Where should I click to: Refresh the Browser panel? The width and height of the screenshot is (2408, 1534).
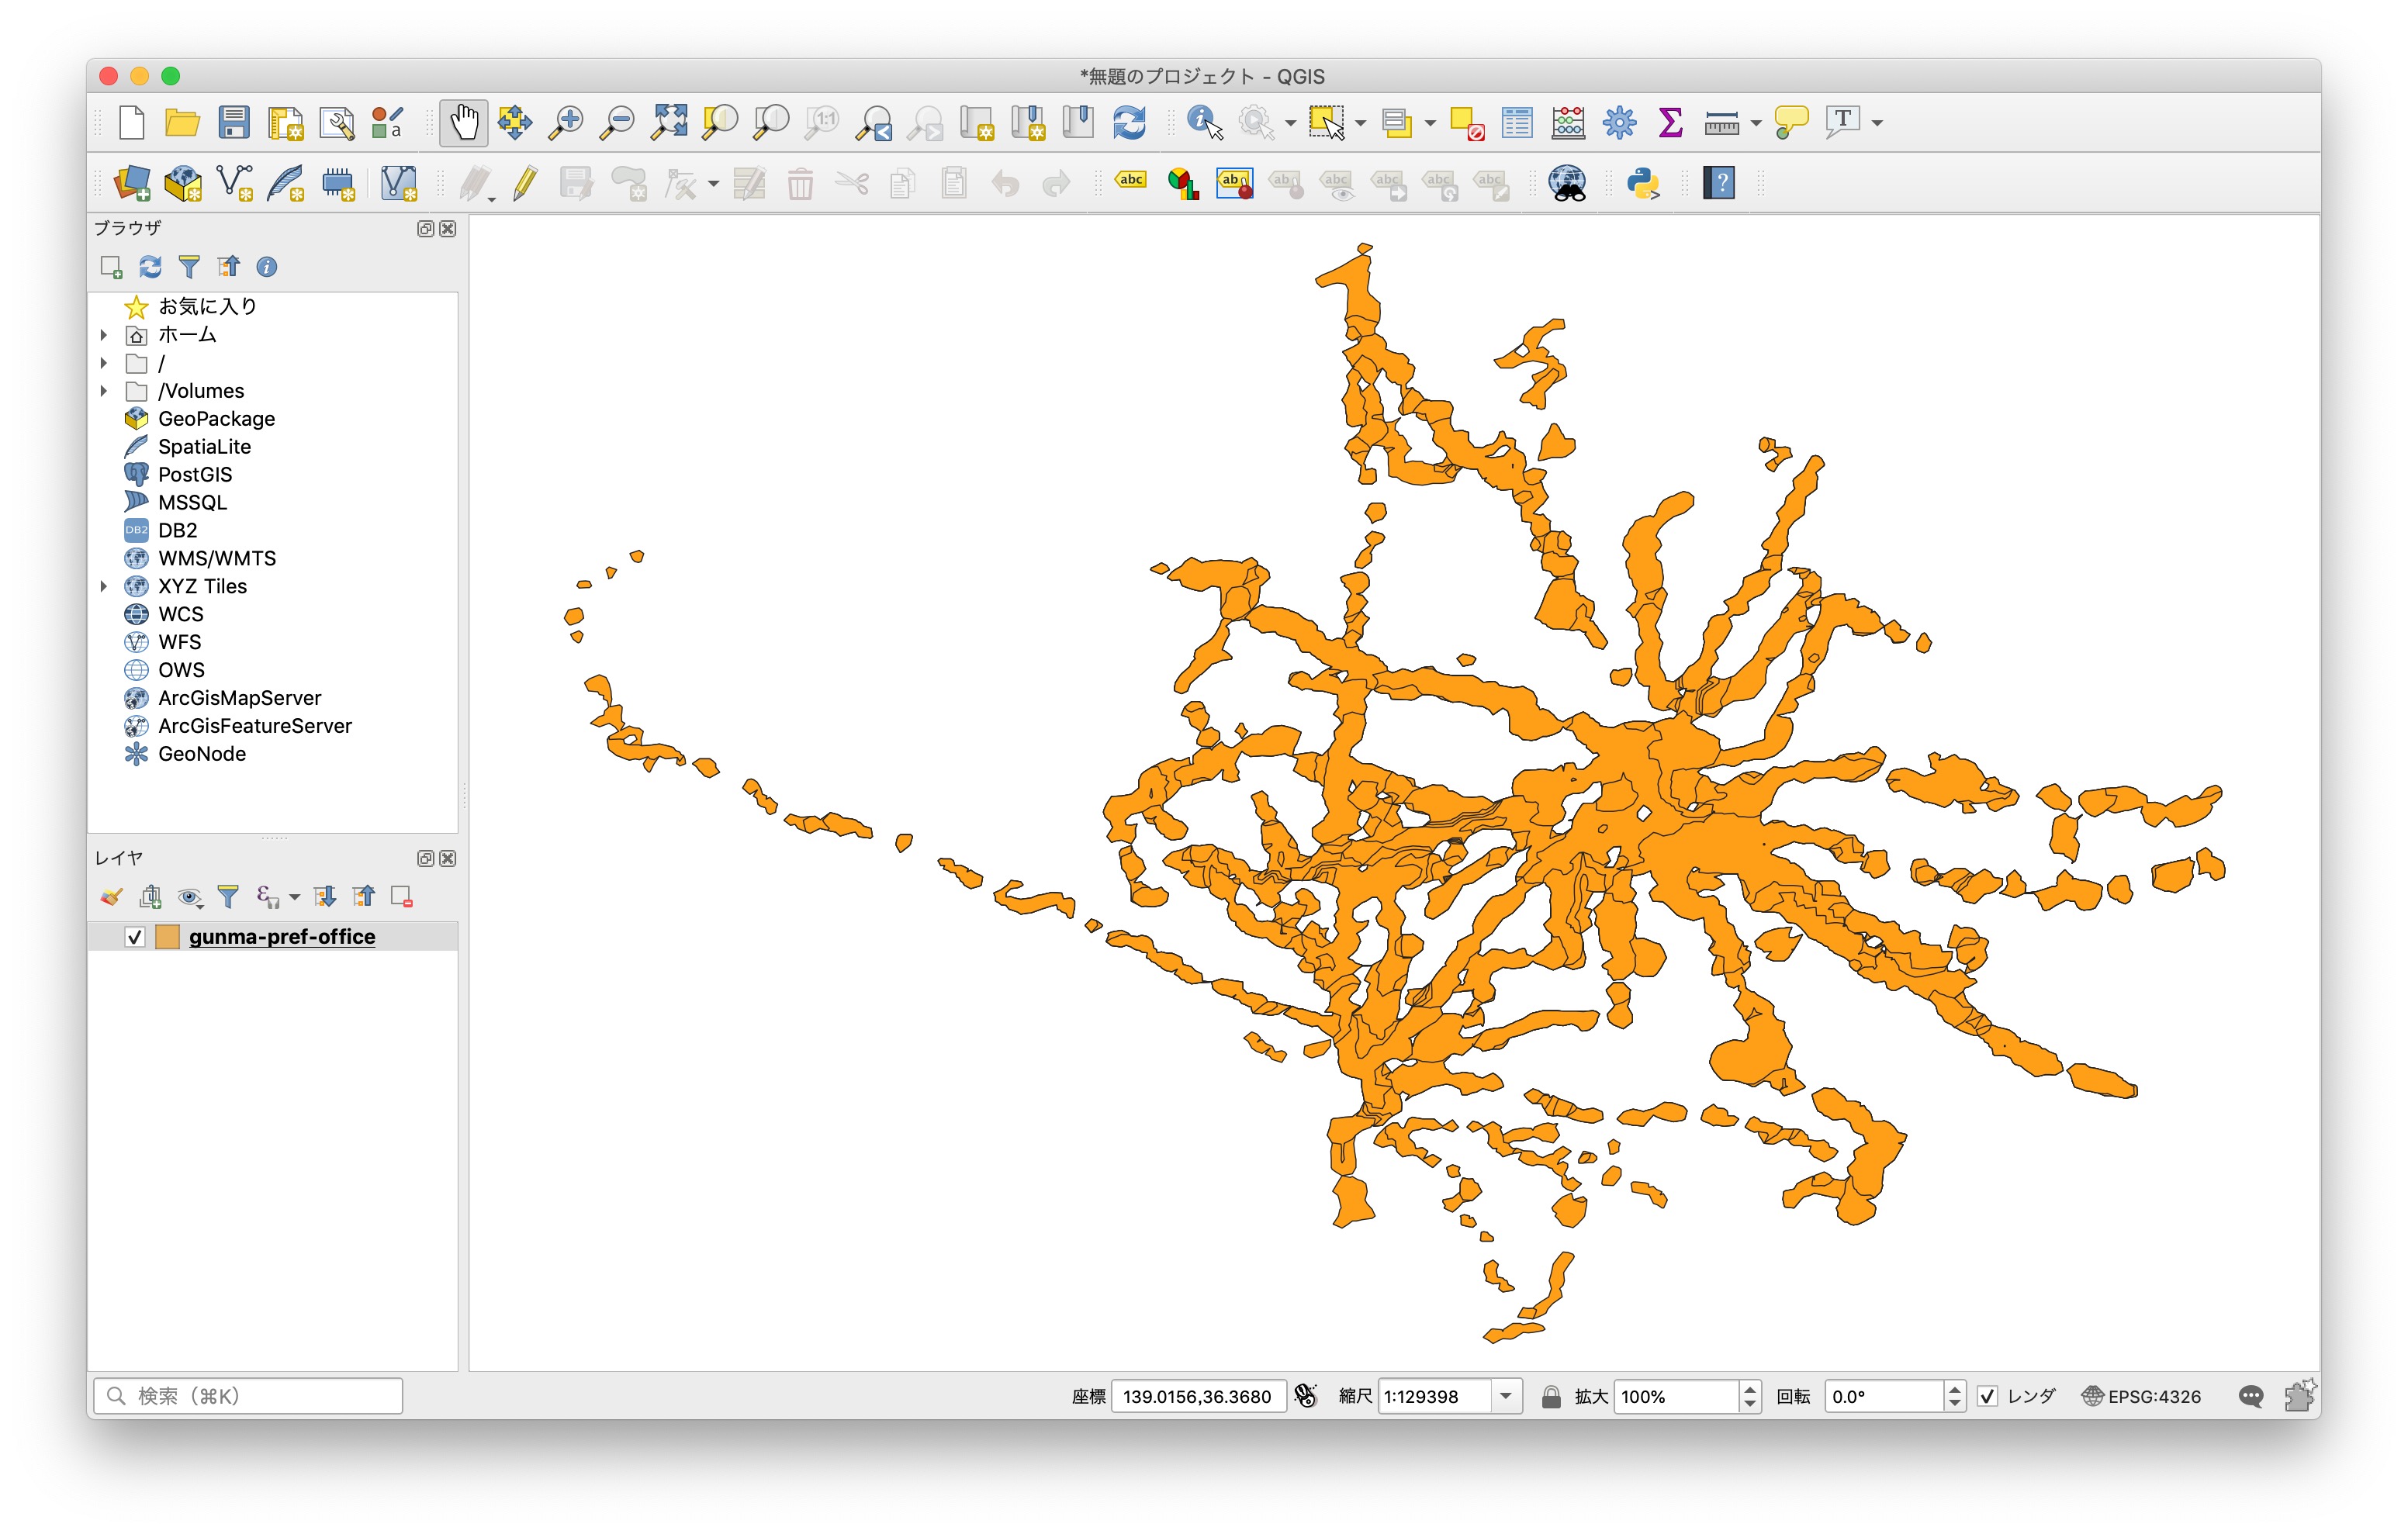coord(150,266)
